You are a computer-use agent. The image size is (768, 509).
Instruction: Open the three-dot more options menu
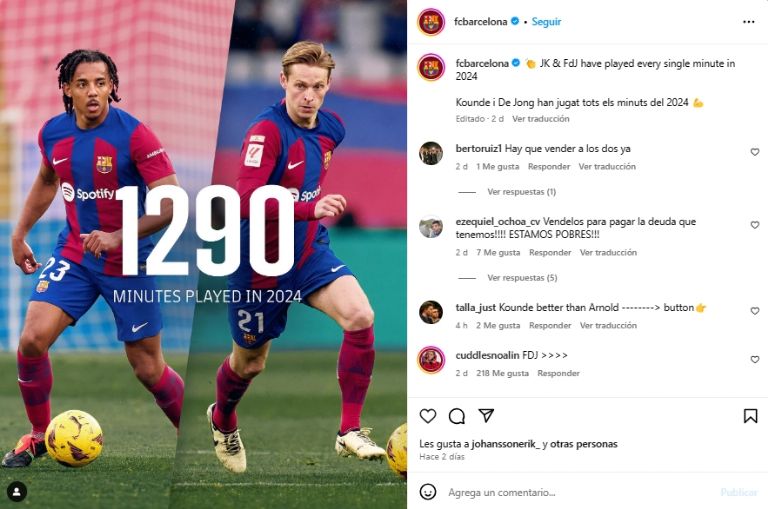(x=748, y=22)
